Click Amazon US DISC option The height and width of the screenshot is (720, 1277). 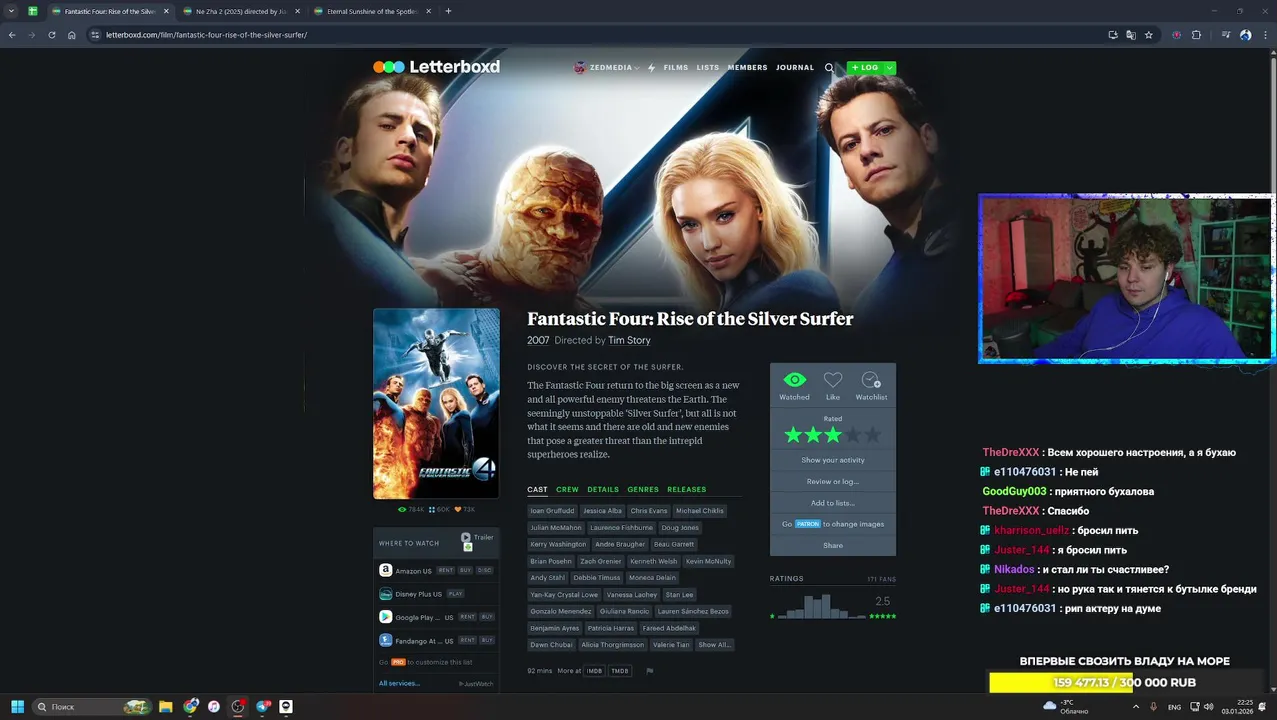click(x=485, y=570)
